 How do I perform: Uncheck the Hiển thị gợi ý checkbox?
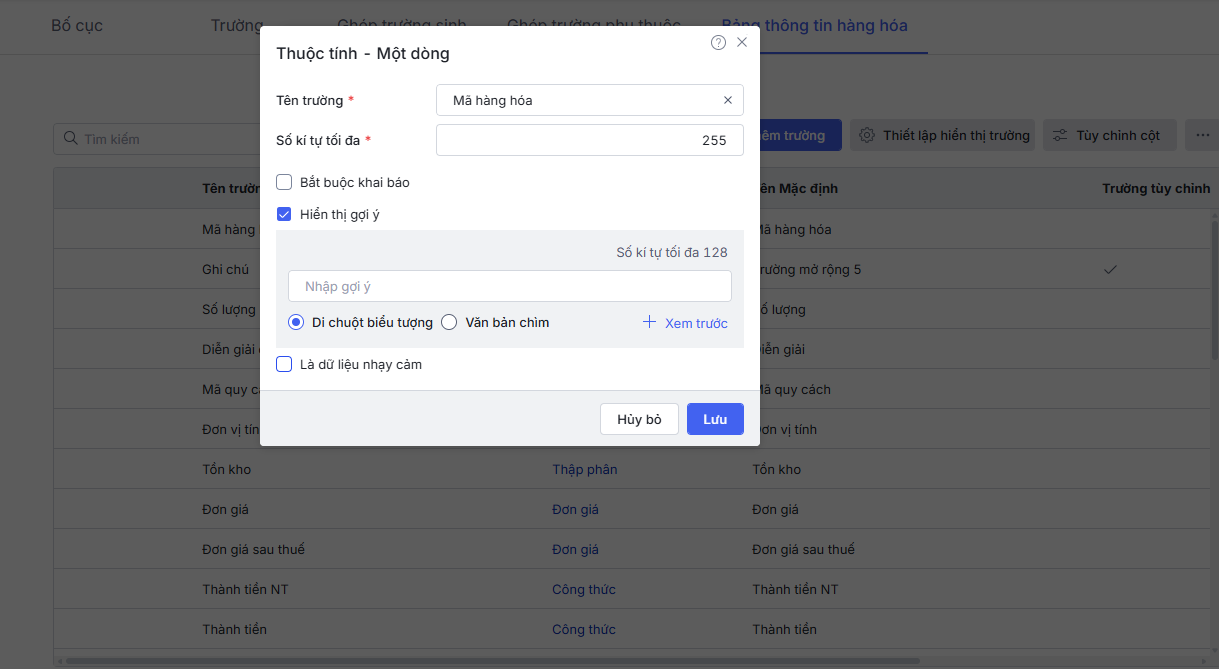pos(284,214)
